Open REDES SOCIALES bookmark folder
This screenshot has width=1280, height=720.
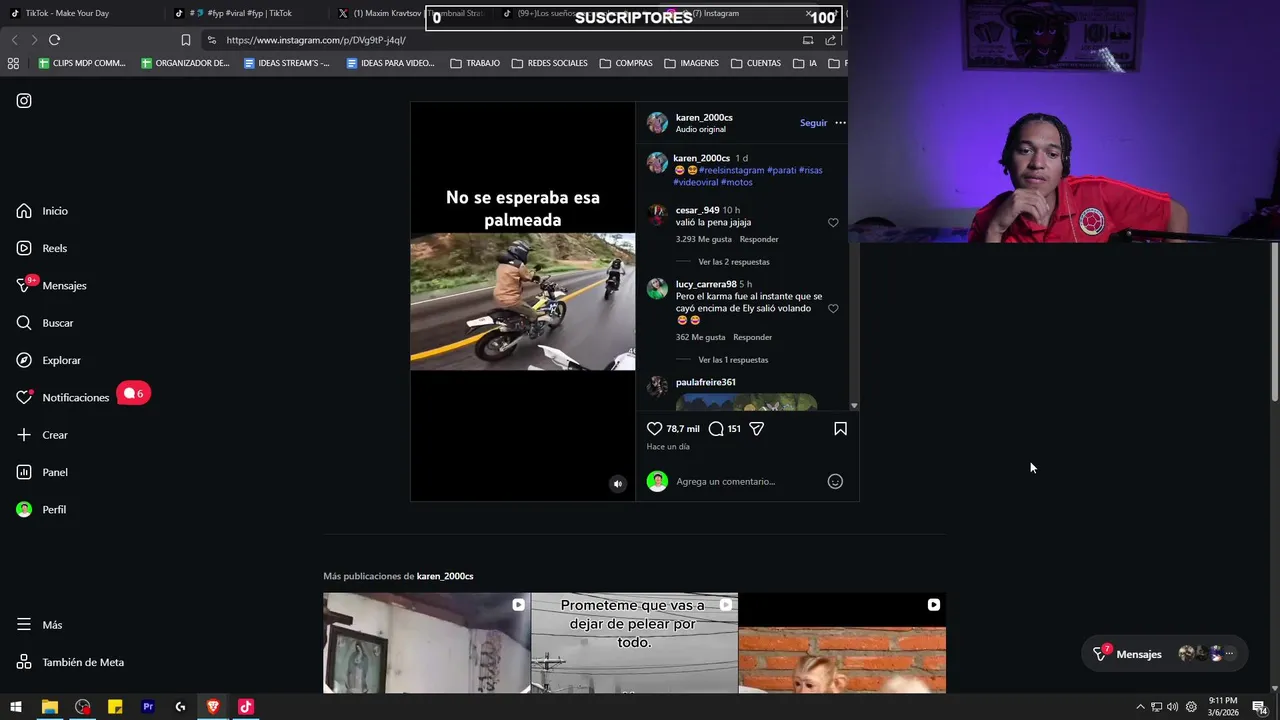pyautogui.click(x=549, y=63)
